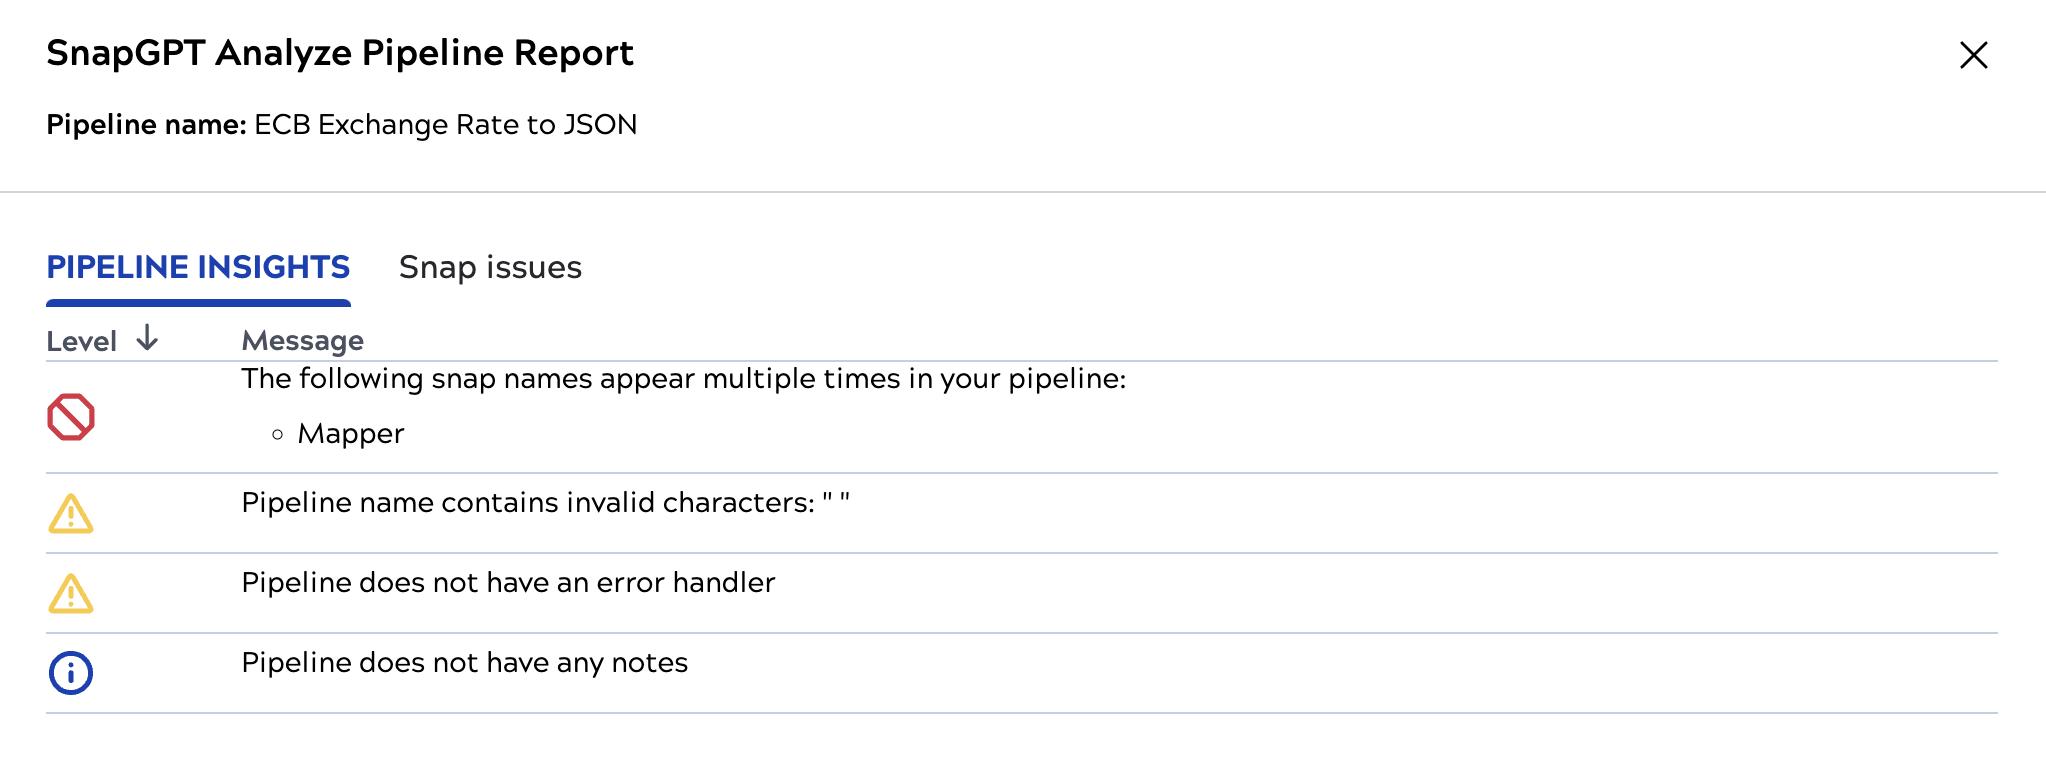The width and height of the screenshot is (2046, 780).
Task: Click the pipeline name ECB Exchange Rate to JSON
Action: (445, 125)
